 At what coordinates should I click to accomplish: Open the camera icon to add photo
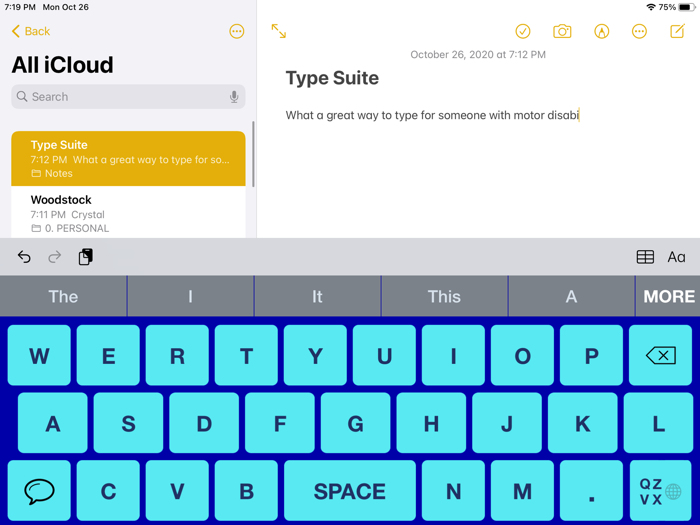pos(562,31)
